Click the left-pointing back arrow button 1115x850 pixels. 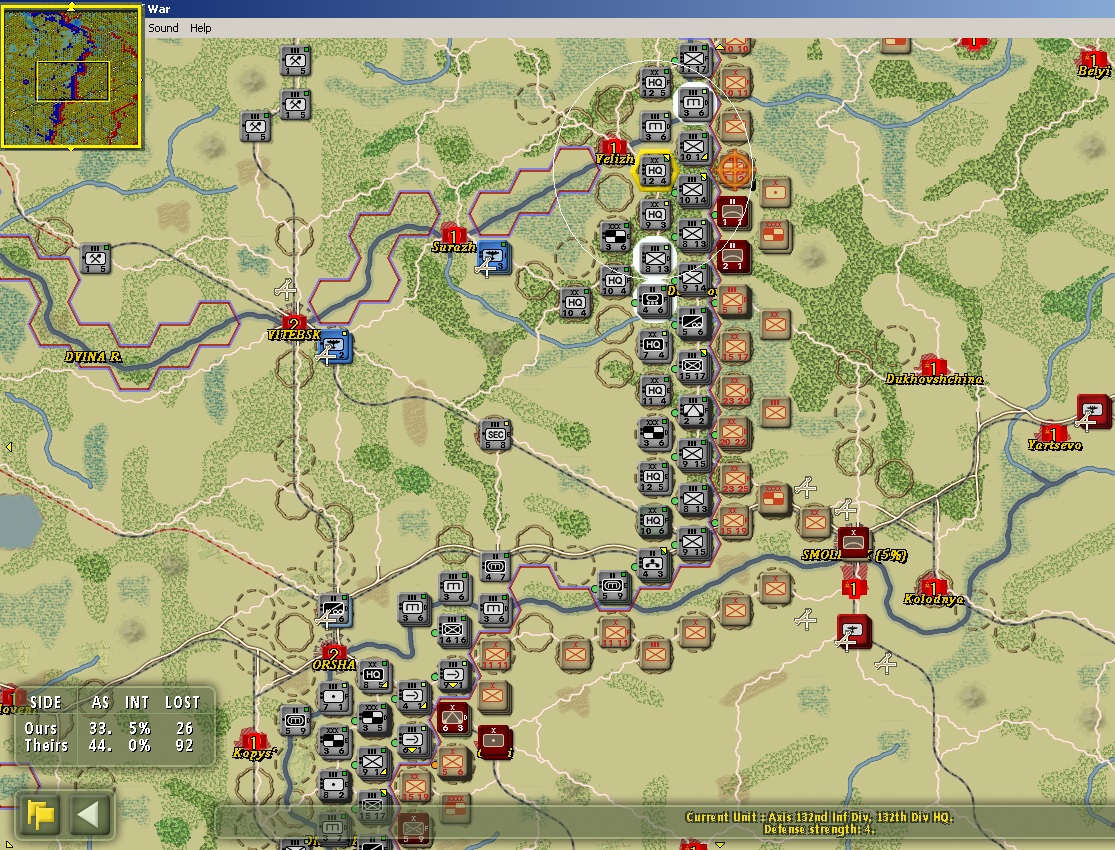[90, 814]
